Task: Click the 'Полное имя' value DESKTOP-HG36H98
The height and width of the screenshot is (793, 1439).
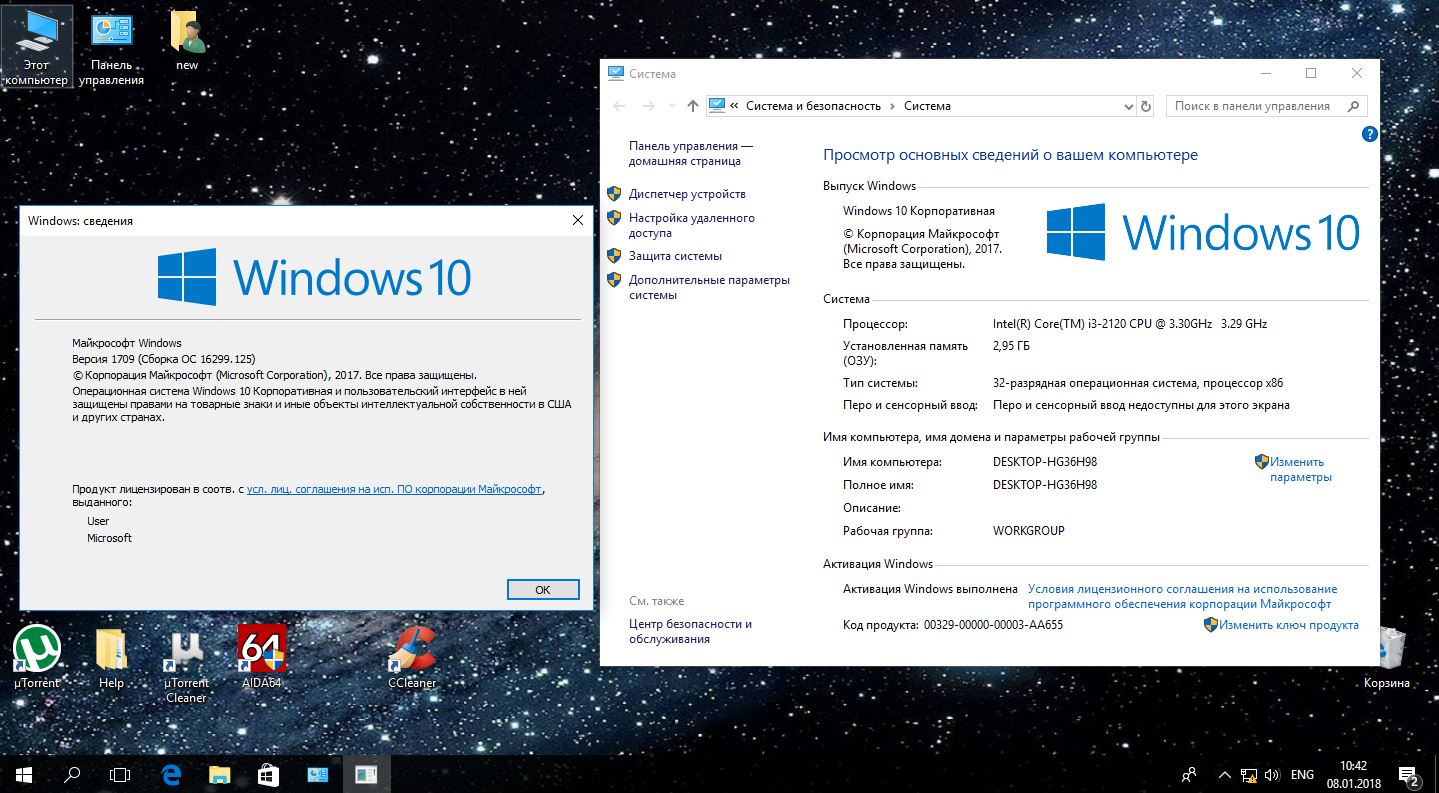Action: (x=1045, y=485)
